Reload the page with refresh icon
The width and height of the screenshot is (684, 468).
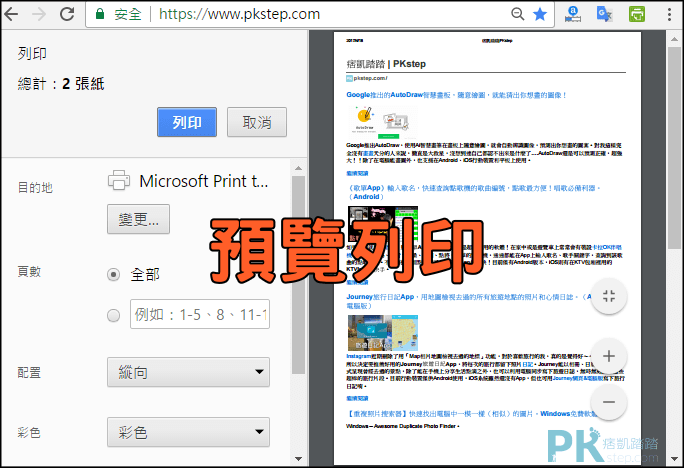click(67, 14)
